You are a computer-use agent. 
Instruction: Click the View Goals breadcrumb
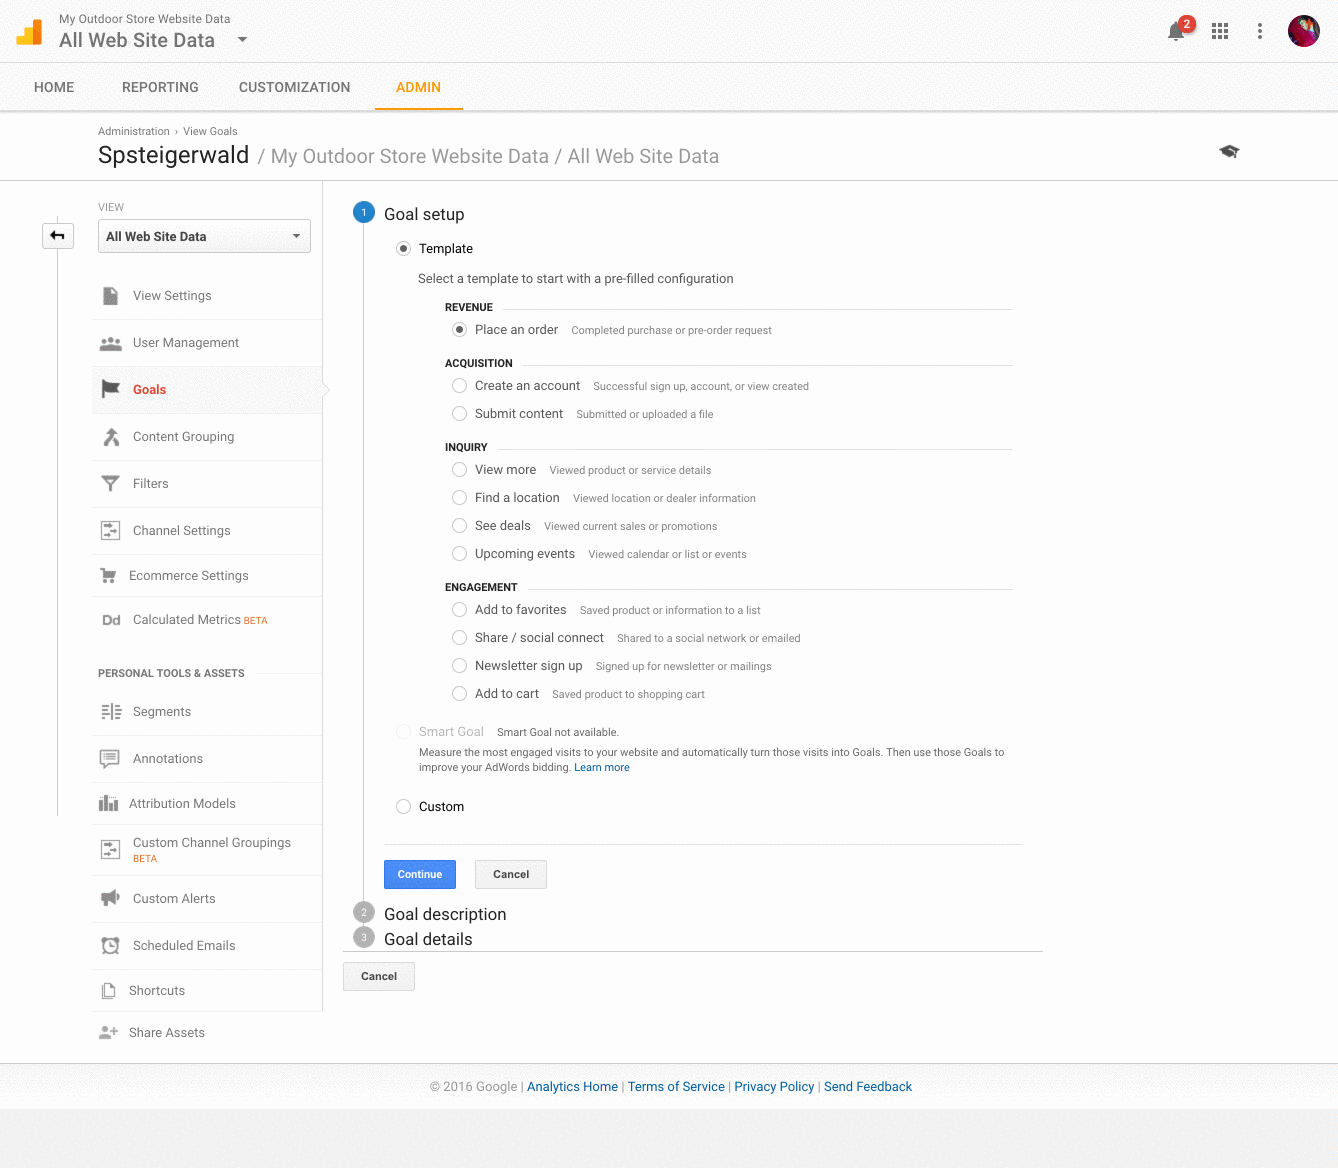click(x=210, y=131)
